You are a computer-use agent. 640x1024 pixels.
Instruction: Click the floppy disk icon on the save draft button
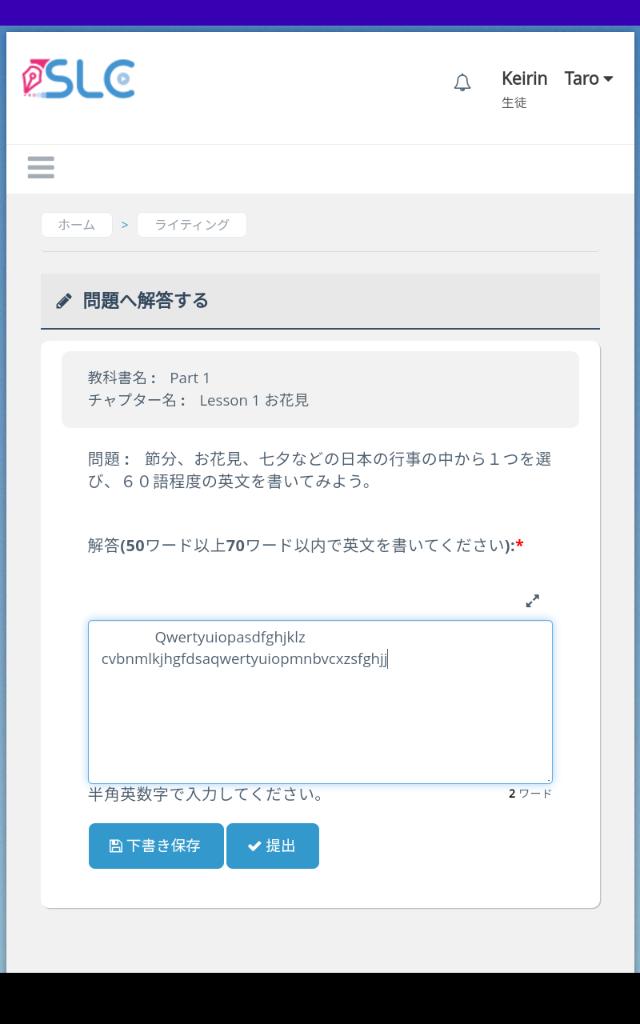click(x=116, y=846)
